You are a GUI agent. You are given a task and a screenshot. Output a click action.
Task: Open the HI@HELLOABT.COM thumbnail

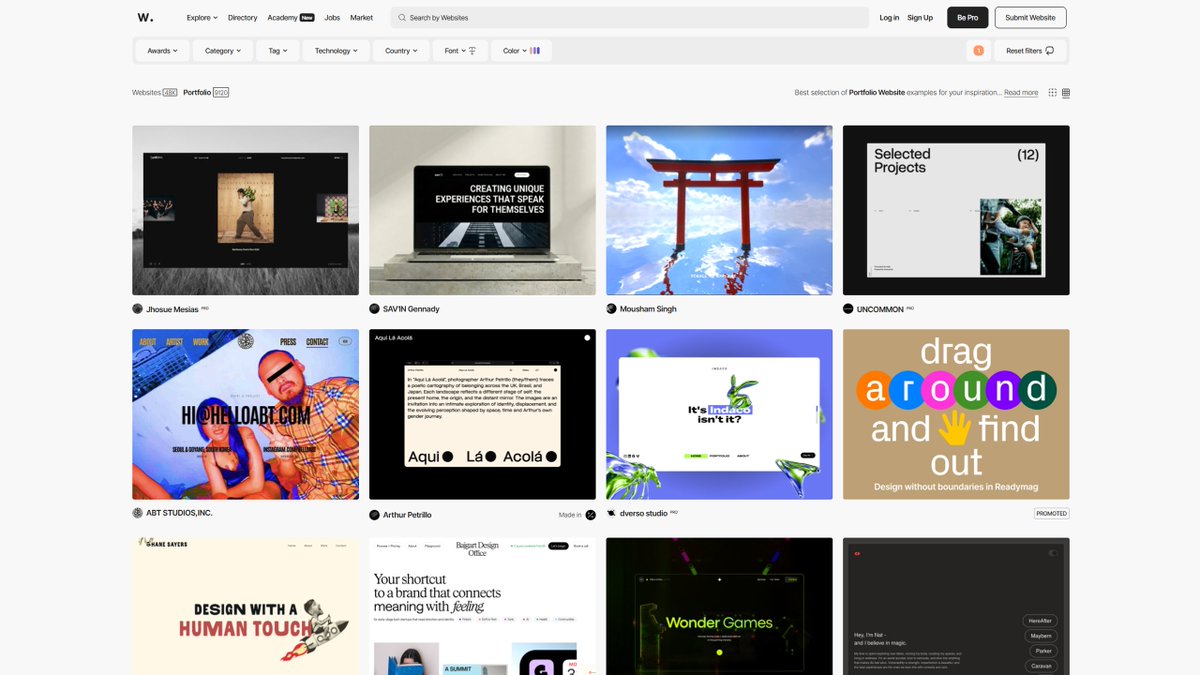click(x=245, y=414)
